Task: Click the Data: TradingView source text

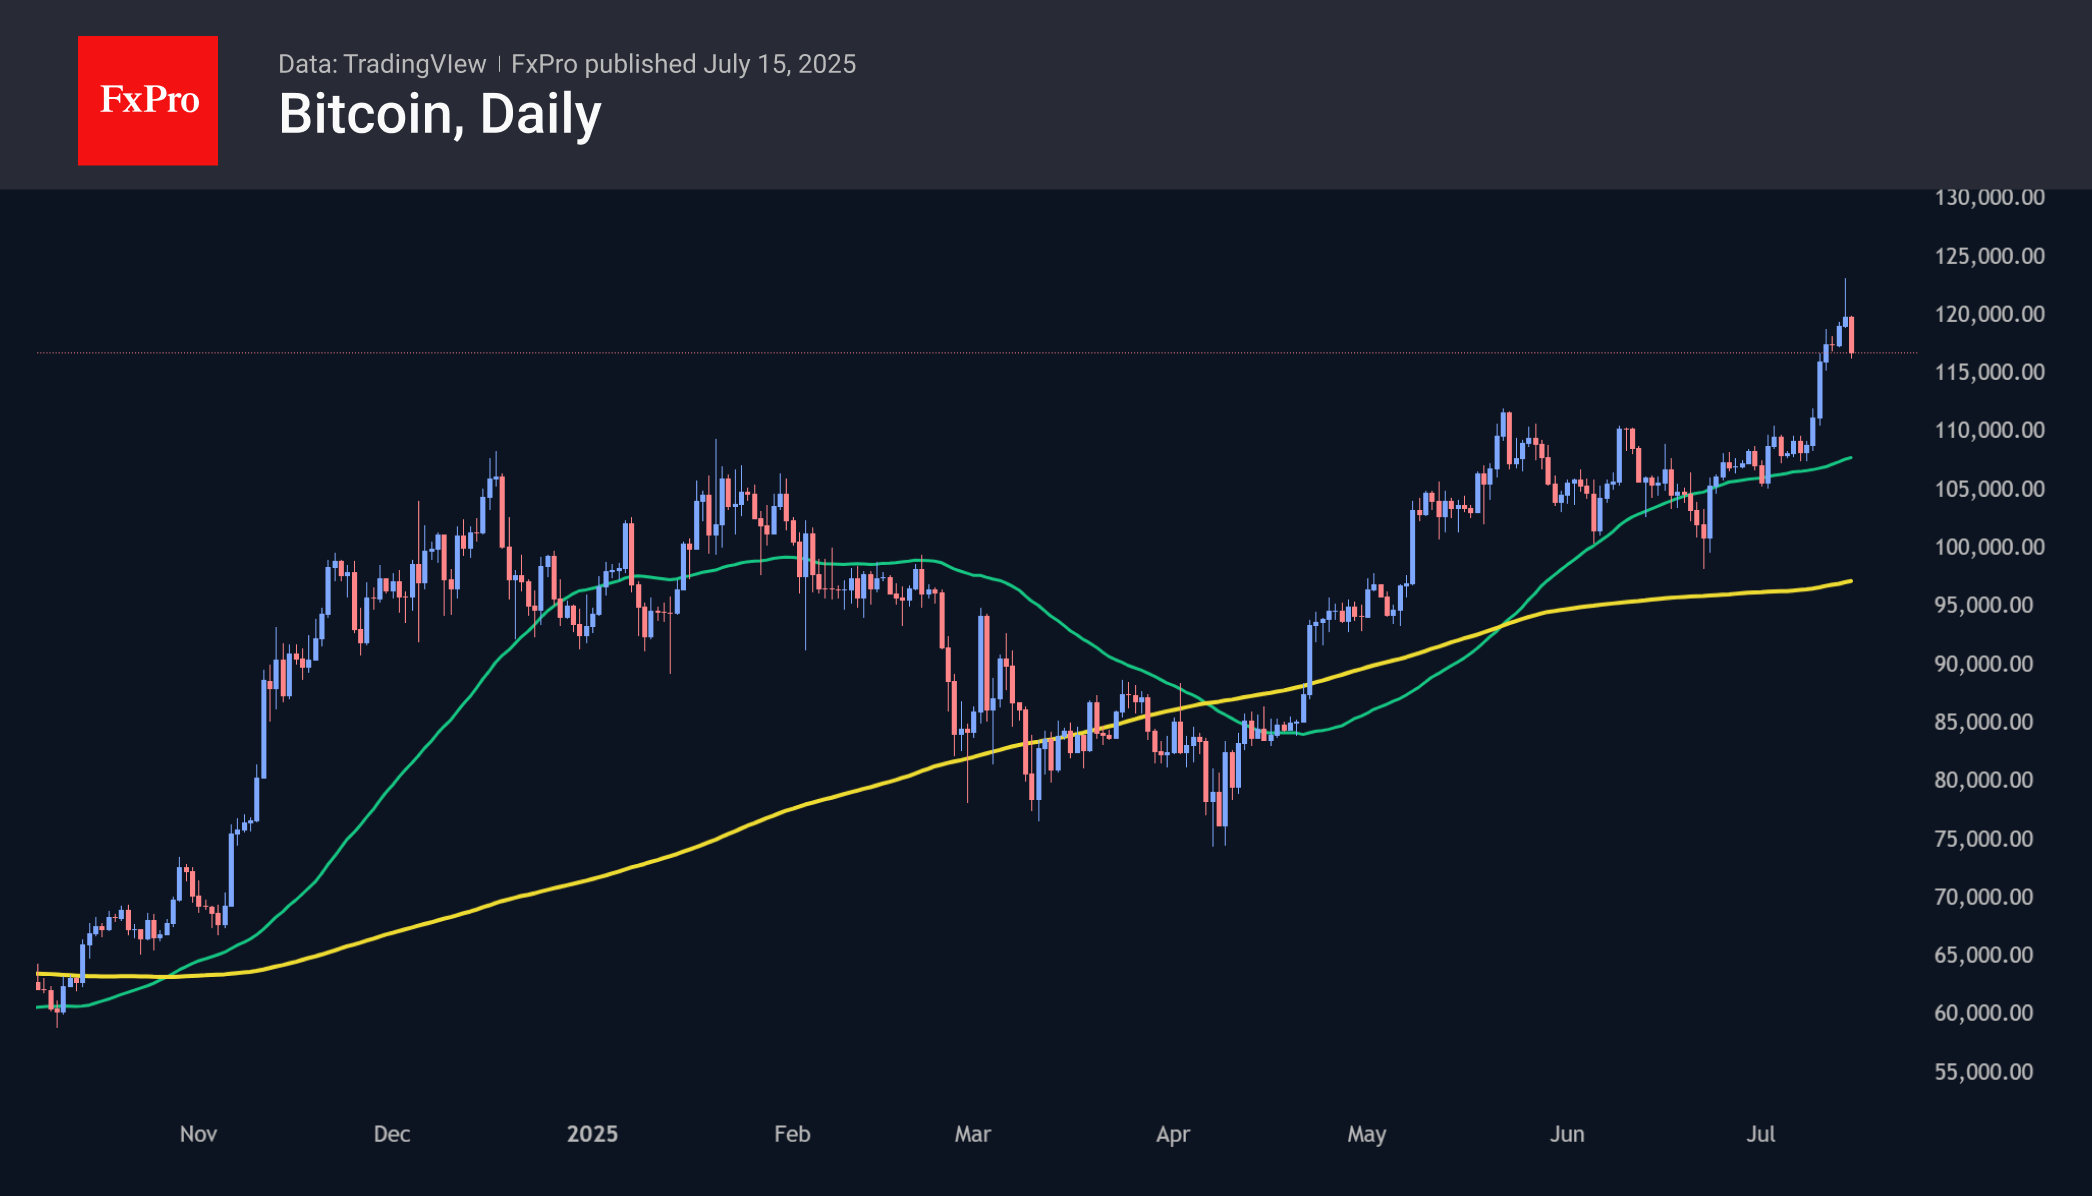Action: click(x=382, y=64)
